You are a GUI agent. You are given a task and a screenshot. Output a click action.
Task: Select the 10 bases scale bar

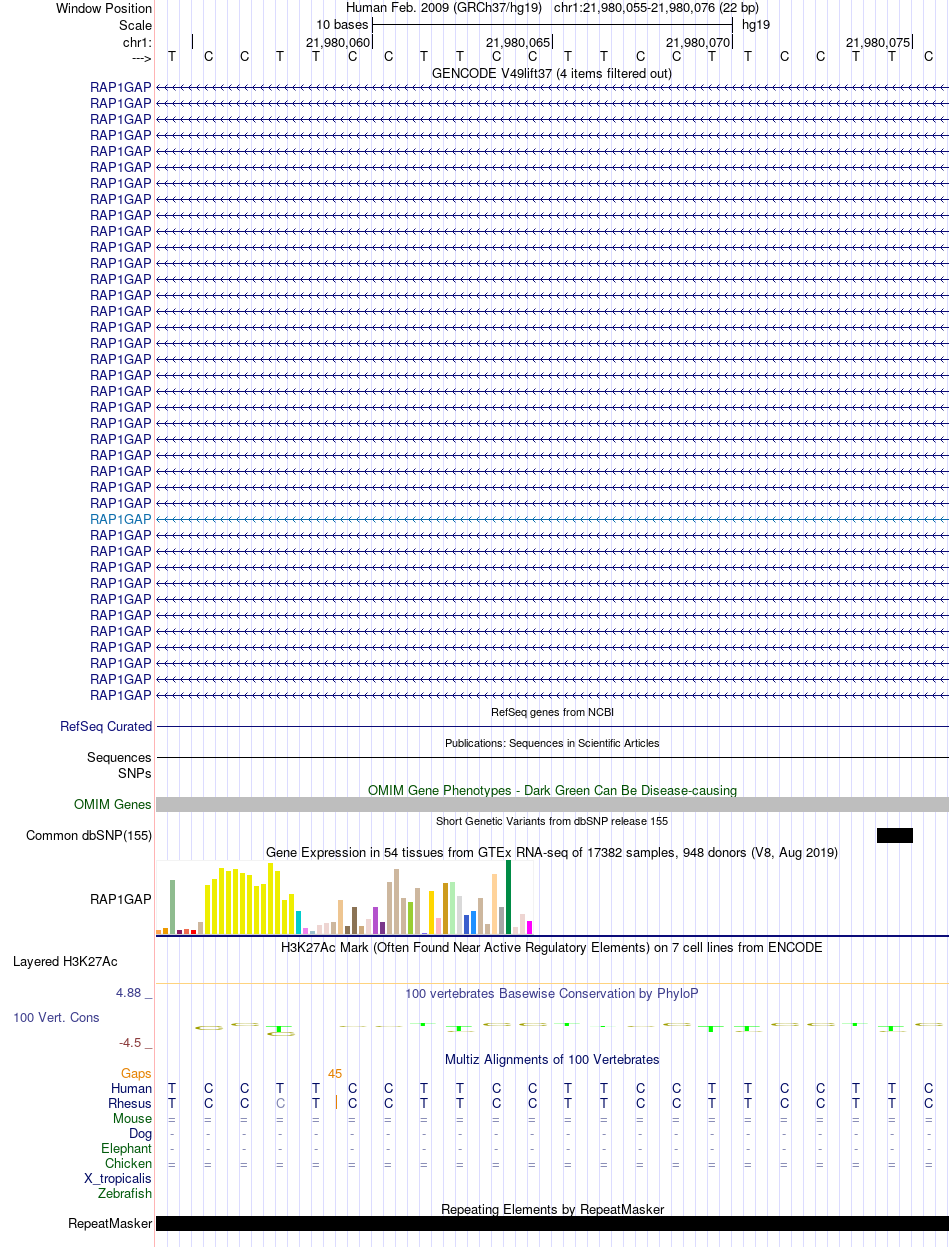(x=553, y=24)
